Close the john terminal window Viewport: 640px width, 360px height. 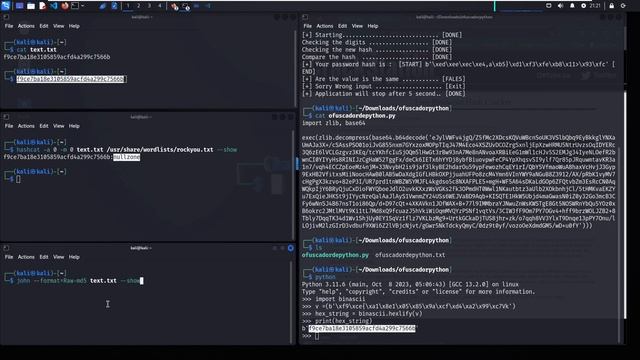pyautogui.click(x=291, y=248)
